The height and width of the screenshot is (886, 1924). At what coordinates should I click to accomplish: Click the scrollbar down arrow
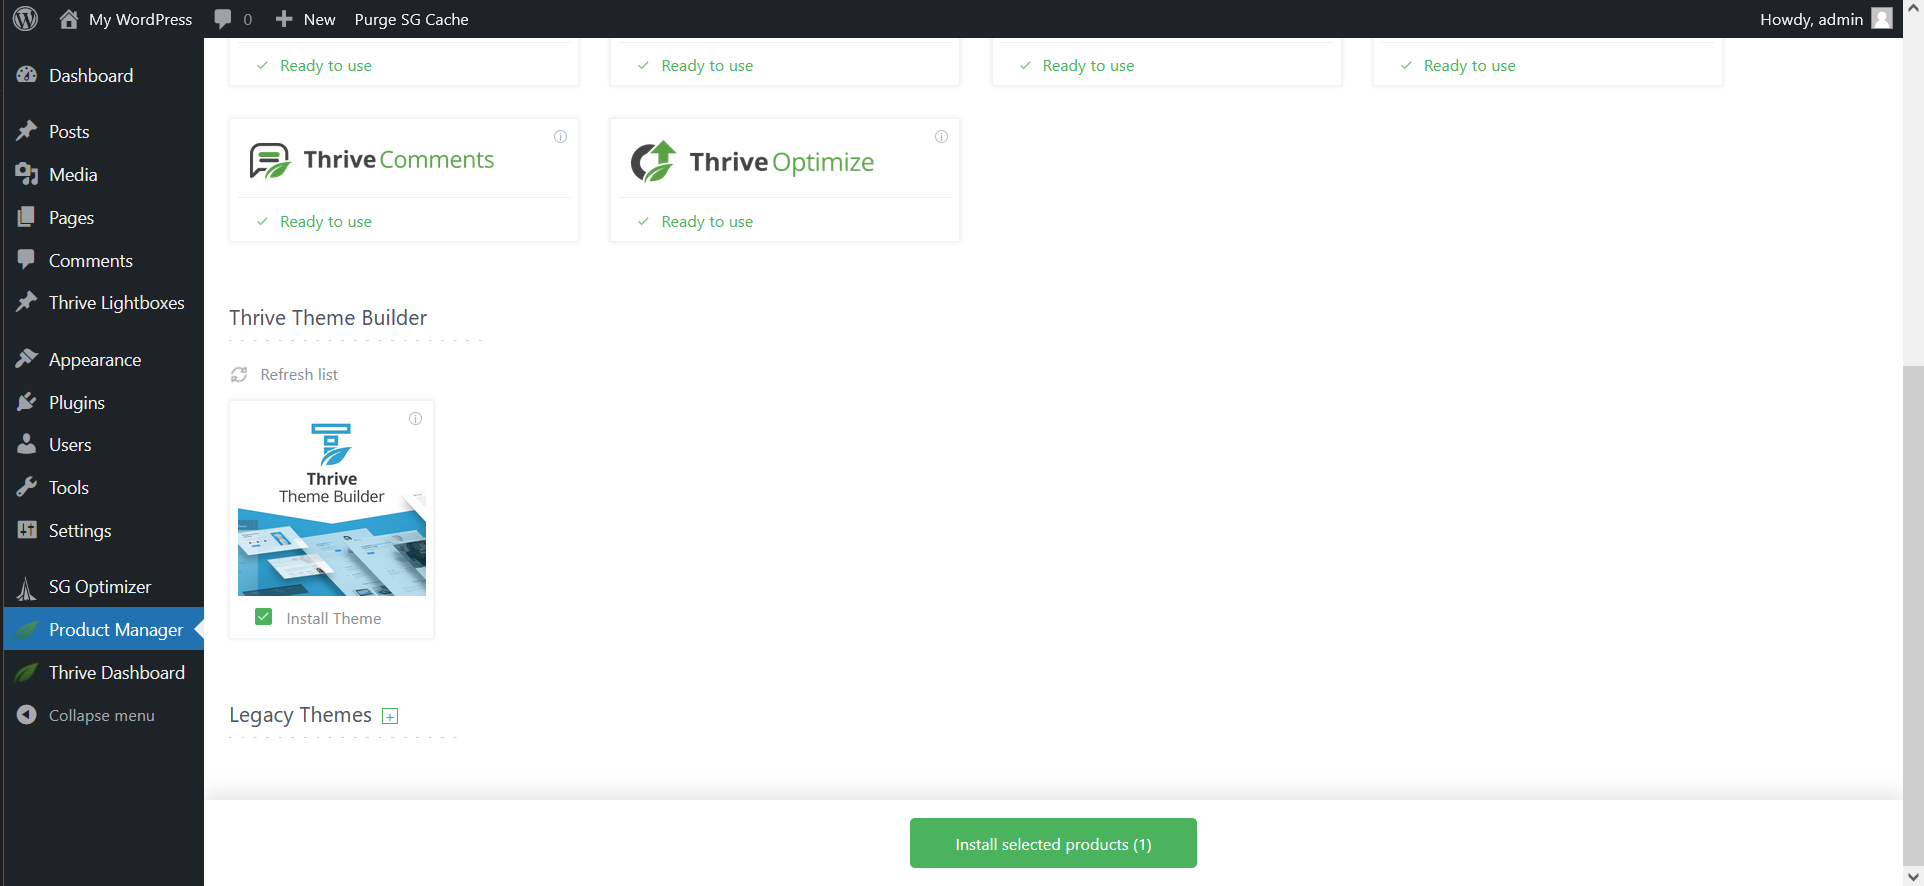tap(1913, 876)
